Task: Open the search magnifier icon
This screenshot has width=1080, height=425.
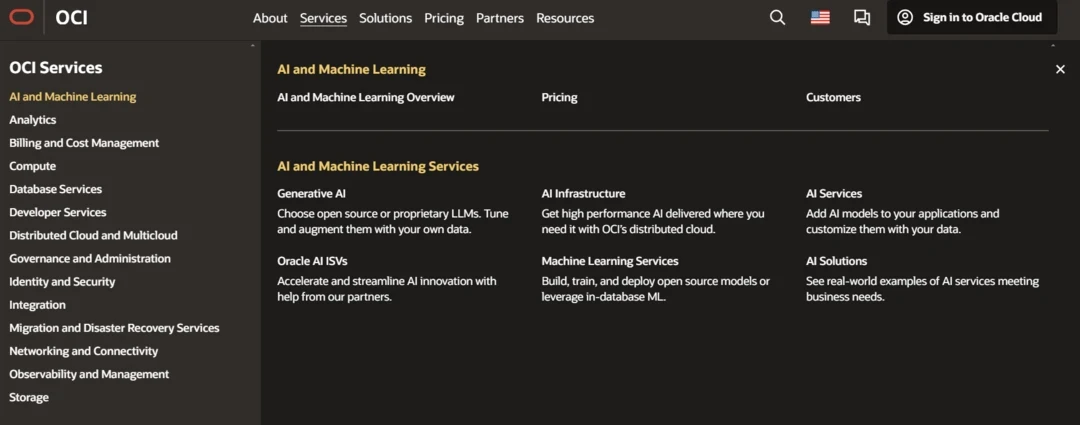Action: [x=777, y=17]
